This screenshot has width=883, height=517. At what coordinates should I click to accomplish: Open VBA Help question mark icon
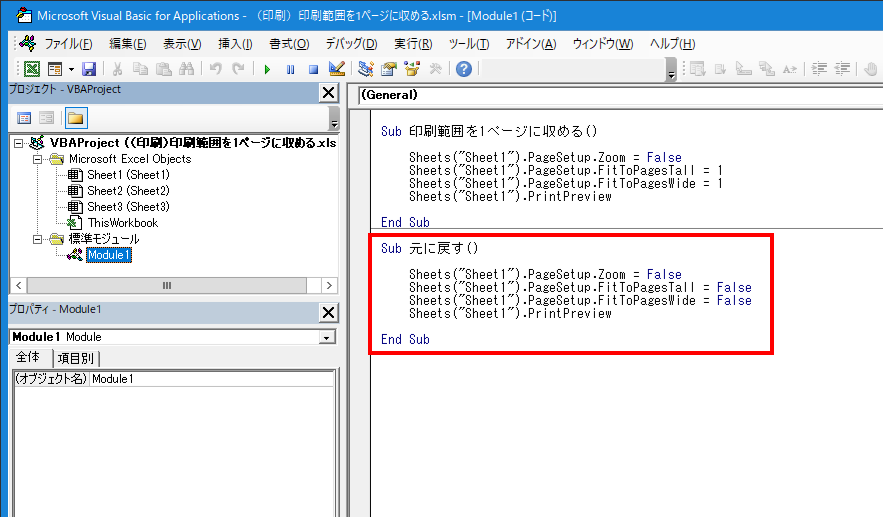tap(463, 69)
